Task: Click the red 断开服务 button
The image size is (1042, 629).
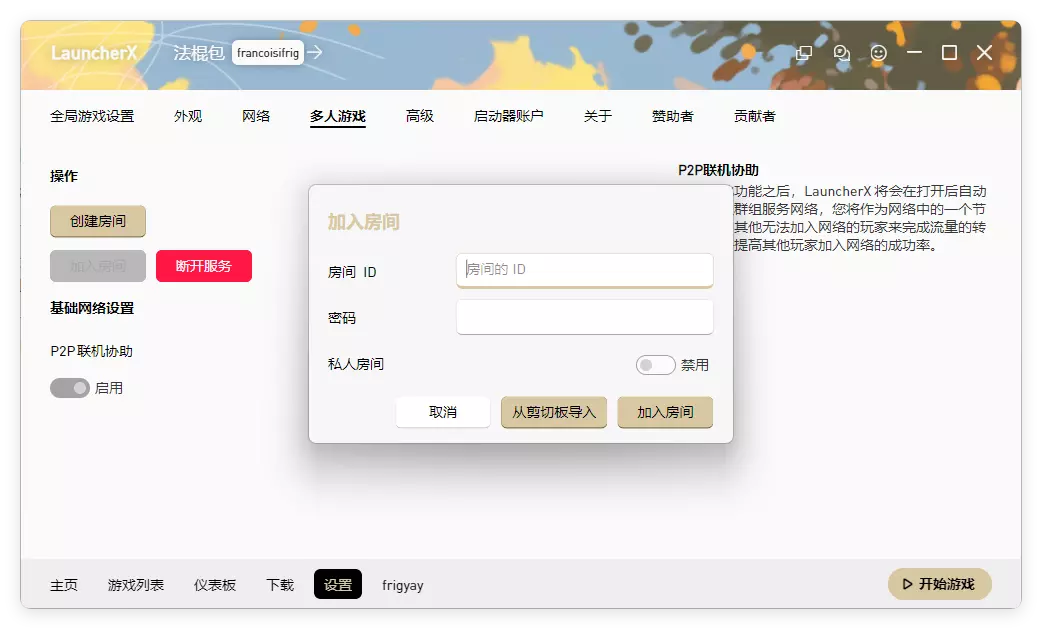Action: point(203,266)
